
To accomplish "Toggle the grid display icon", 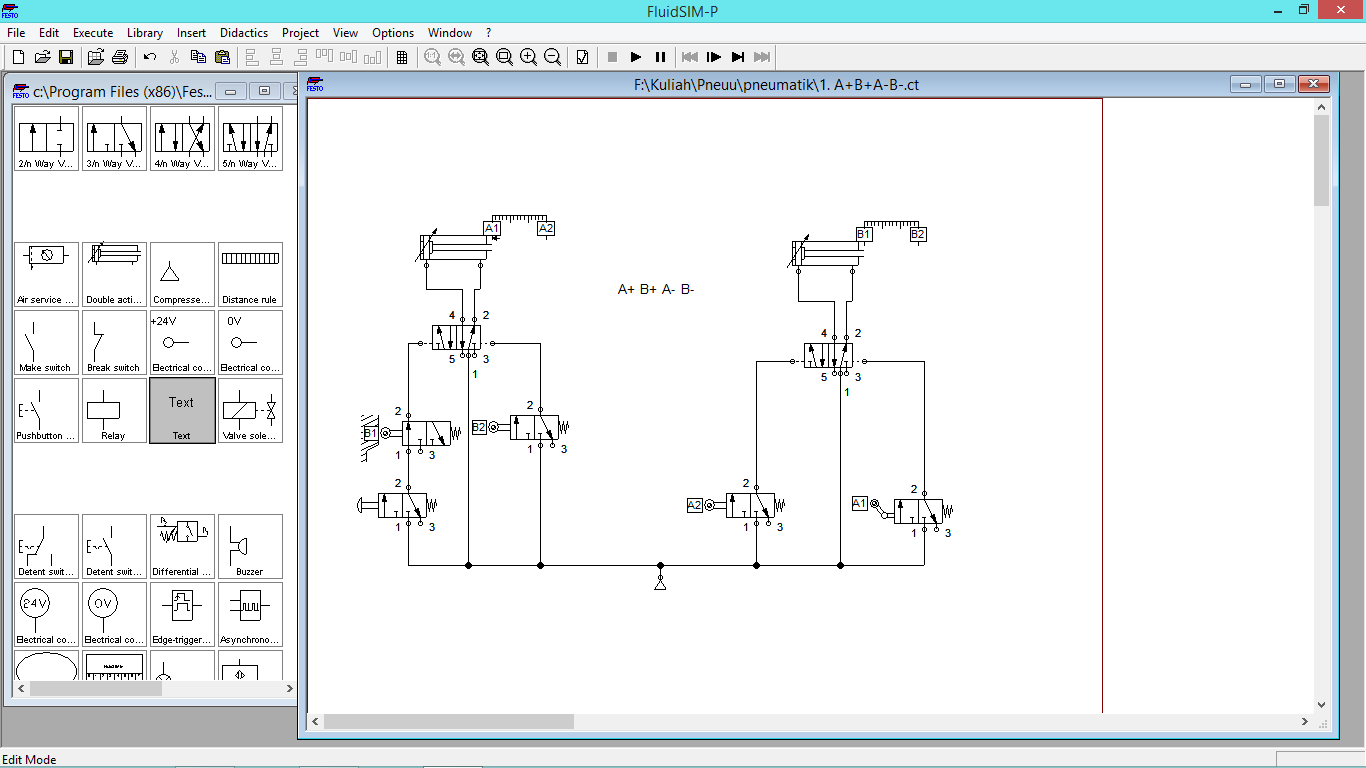I will click(x=401, y=57).
